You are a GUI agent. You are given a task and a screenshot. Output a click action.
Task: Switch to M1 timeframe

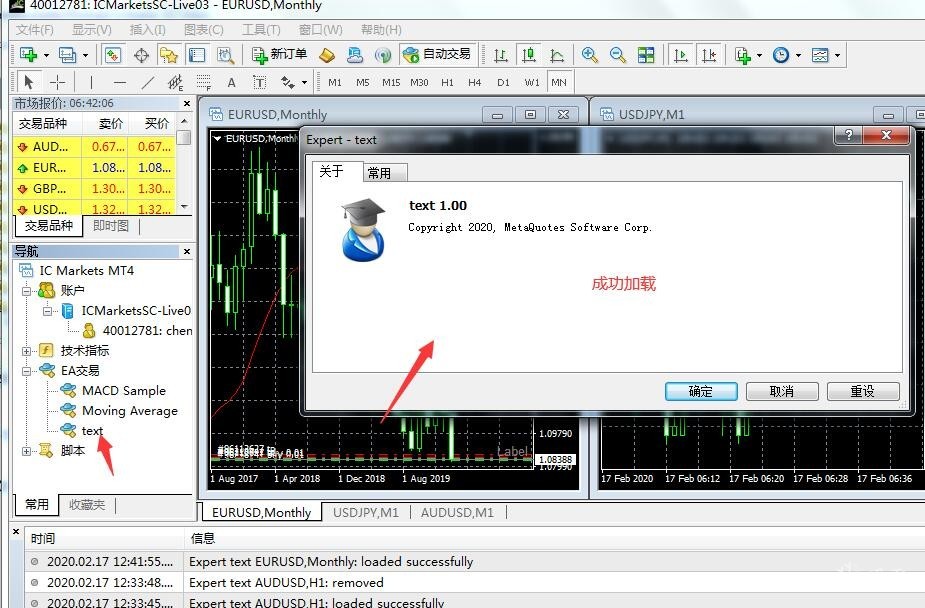[x=334, y=82]
